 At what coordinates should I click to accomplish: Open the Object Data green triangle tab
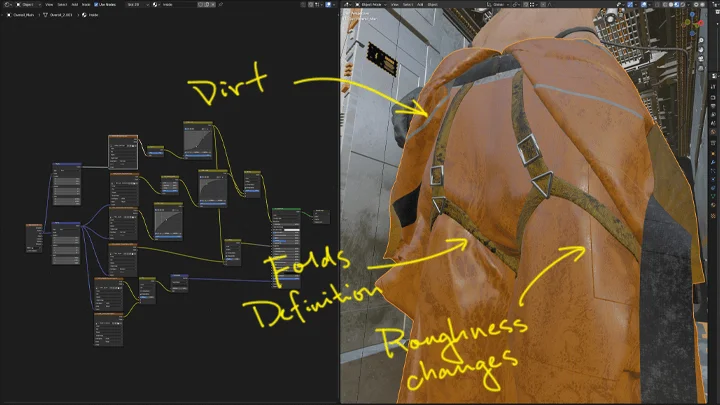click(713, 196)
